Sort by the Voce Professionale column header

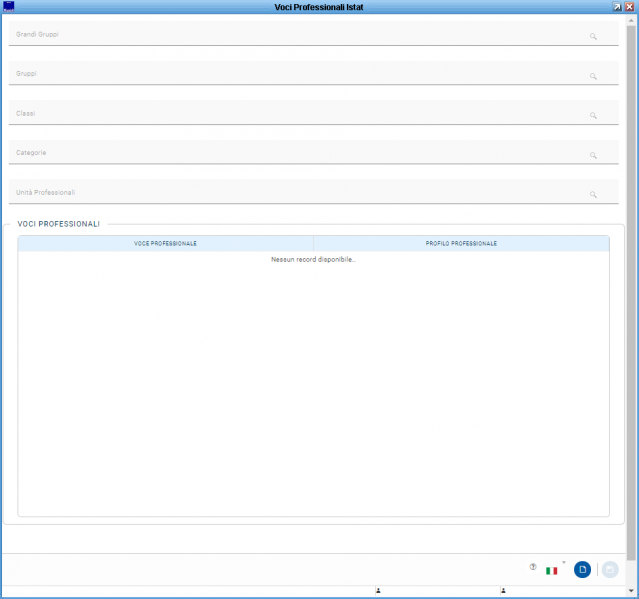[165, 243]
